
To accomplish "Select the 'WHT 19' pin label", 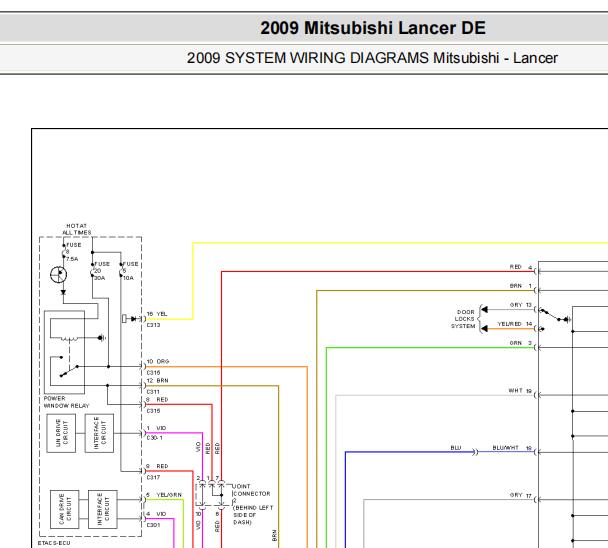I will (520, 391).
